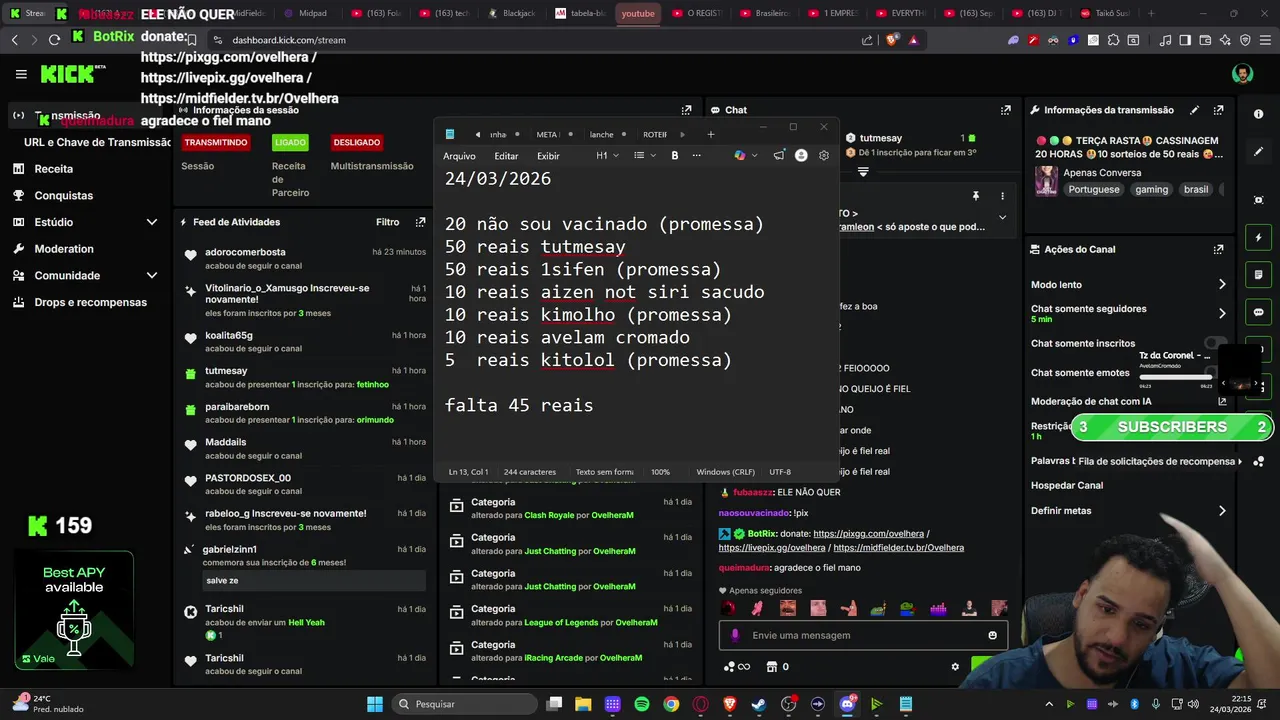Select the brasil stream tag
This screenshot has width=1280, height=720.
click(x=1196, y=189)
